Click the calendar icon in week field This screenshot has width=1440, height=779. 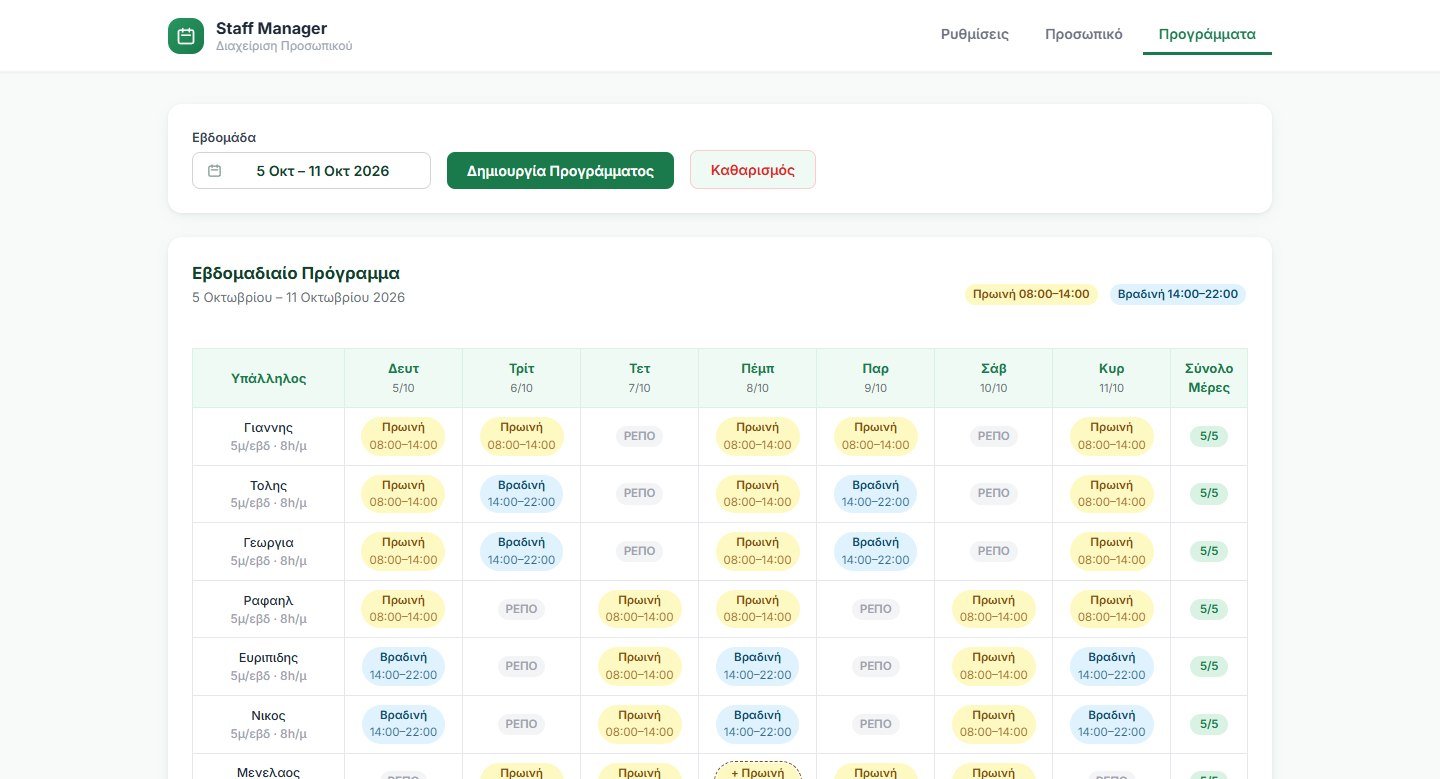(x=214, y=171)
